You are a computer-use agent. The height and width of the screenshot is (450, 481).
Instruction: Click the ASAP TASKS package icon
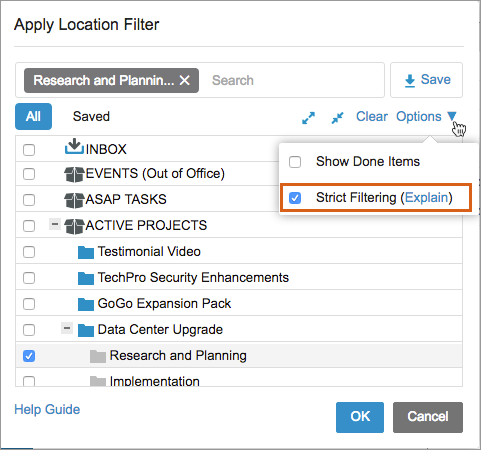point(74,200)
